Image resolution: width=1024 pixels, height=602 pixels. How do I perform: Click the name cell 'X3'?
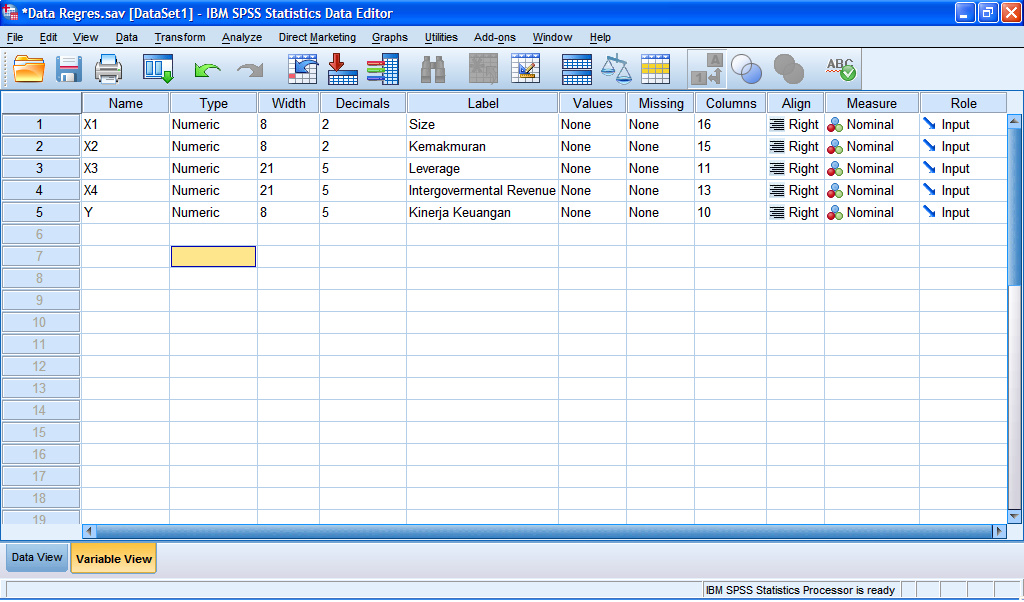tap(125, 168)
